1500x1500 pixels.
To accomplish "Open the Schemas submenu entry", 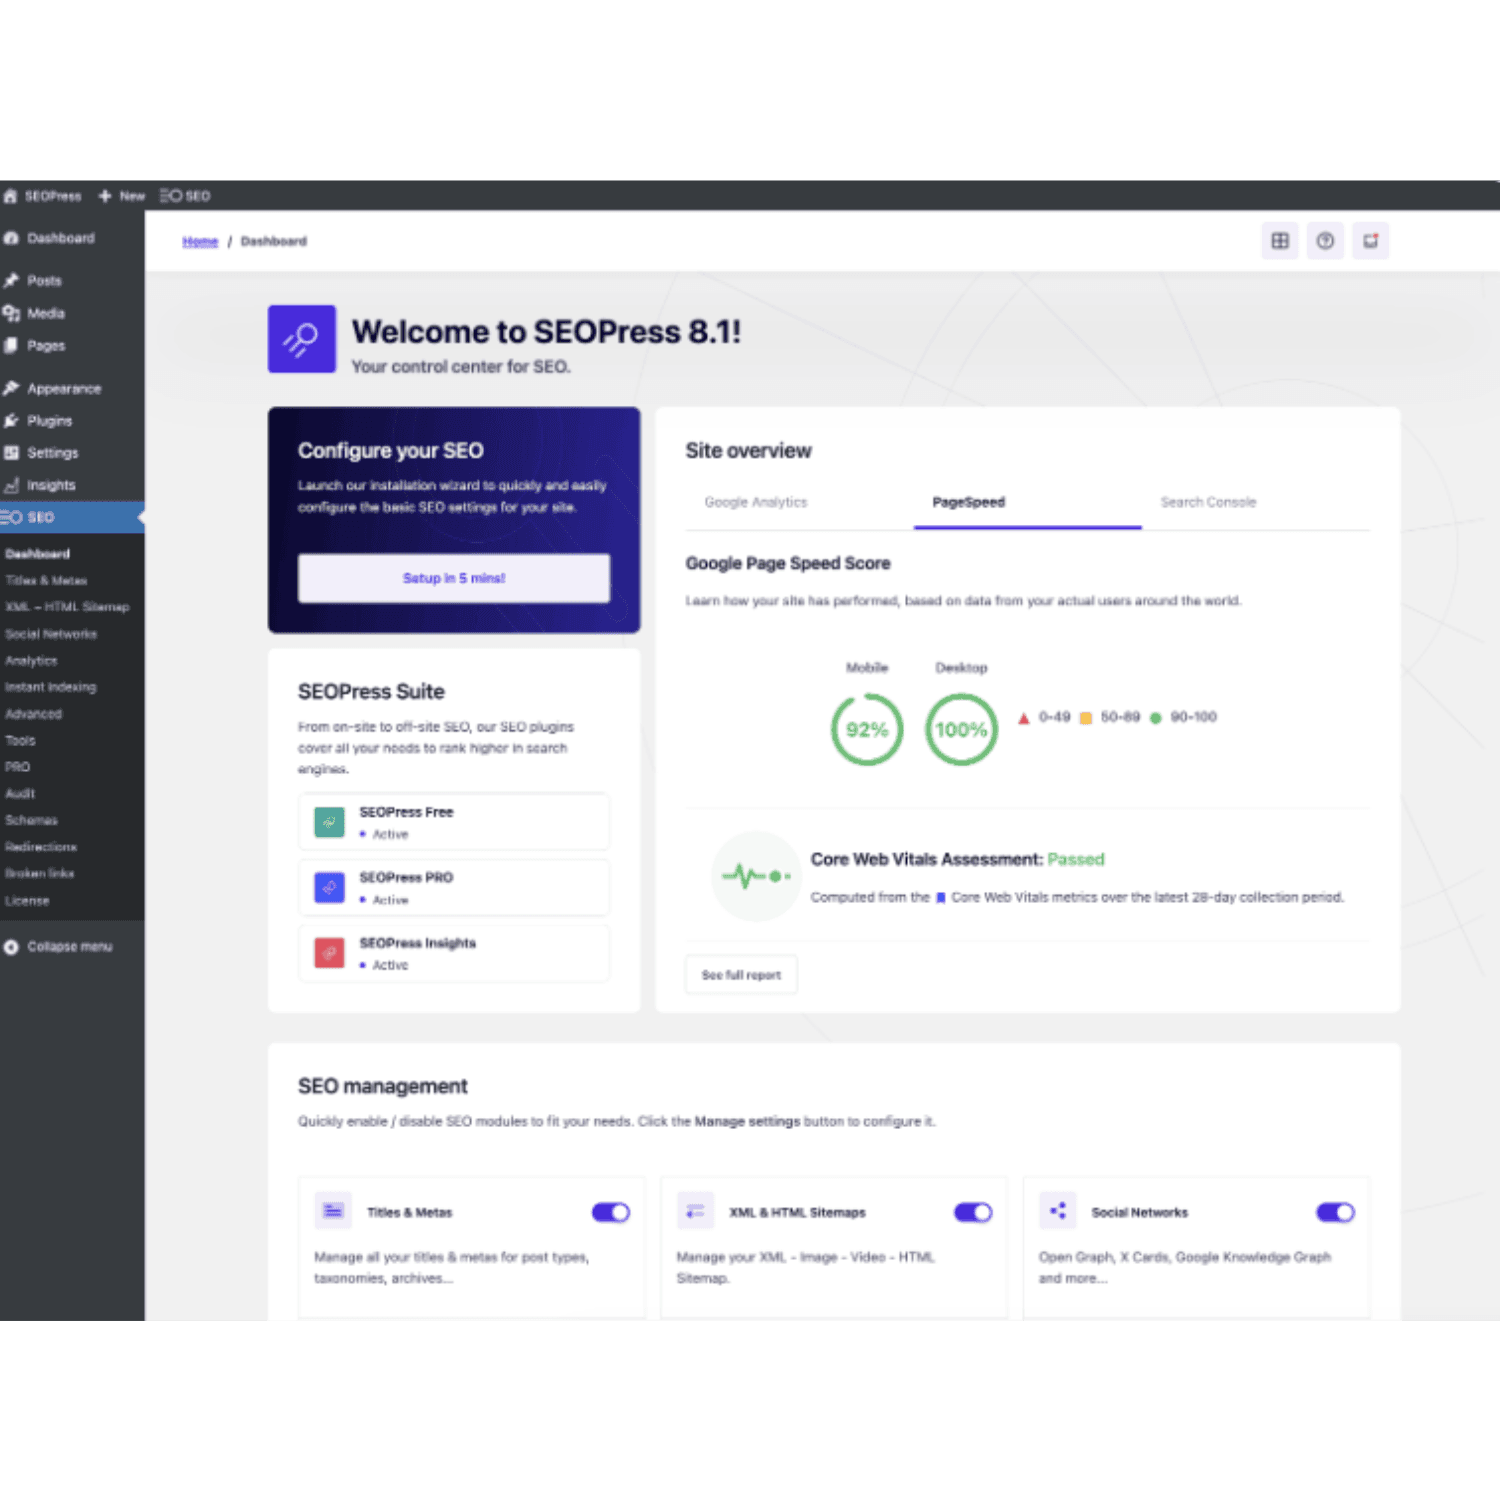I will 31,819.
